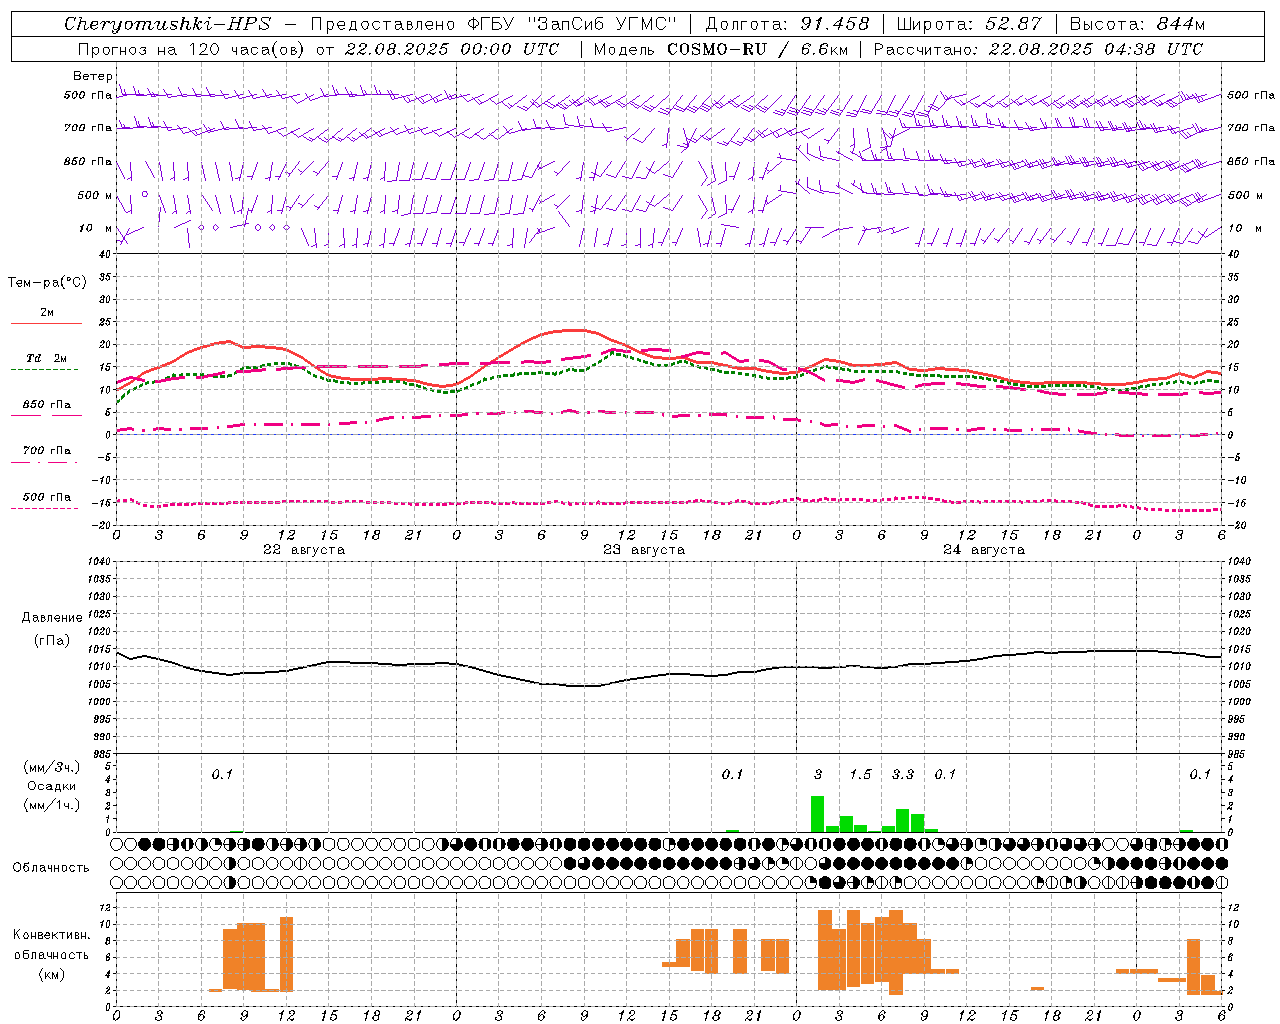Click the 3.3 precipitation total value
Image resolution: width=1280 pixels, height=1024 pixels.
[903, 774]
